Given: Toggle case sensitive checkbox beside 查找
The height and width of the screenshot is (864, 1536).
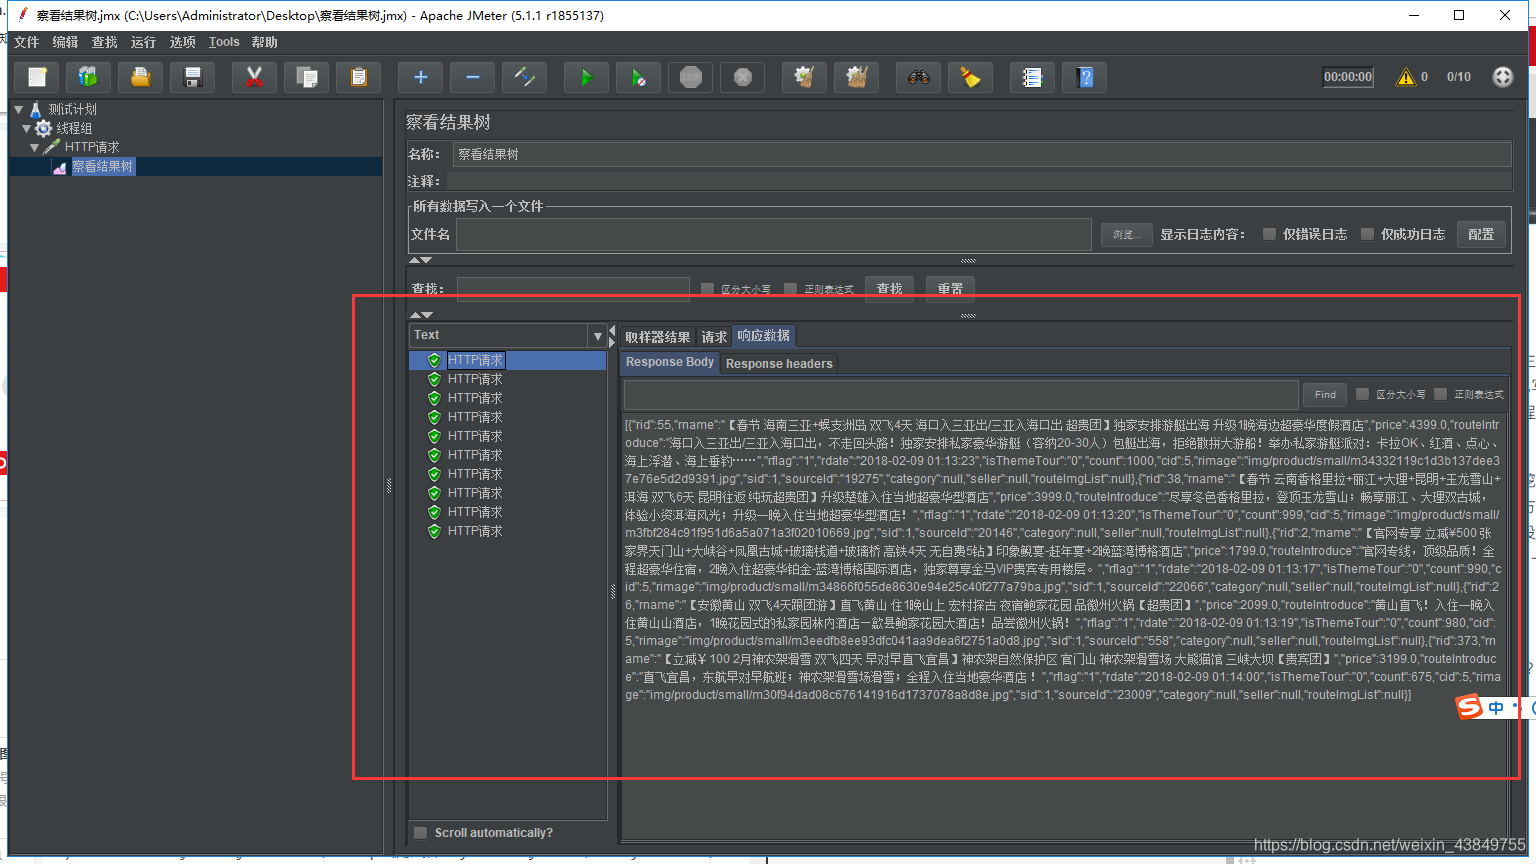Looking at the screenshot, I should tap(708, 289).
